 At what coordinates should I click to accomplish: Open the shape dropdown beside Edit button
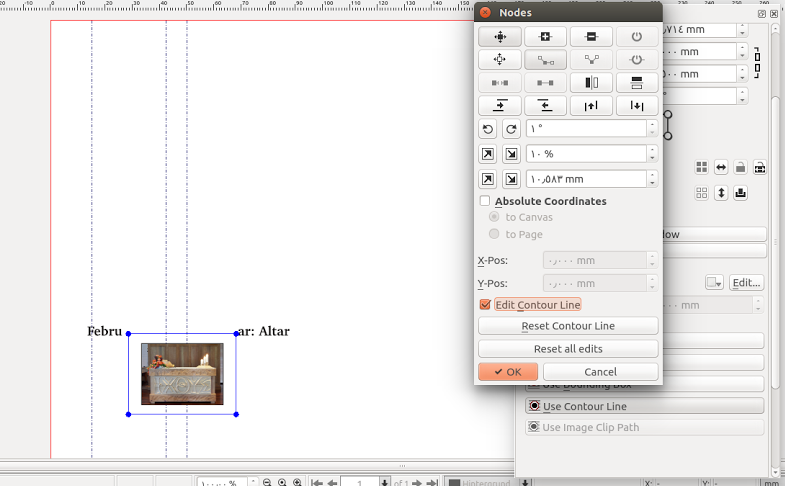tap(714, 283)
